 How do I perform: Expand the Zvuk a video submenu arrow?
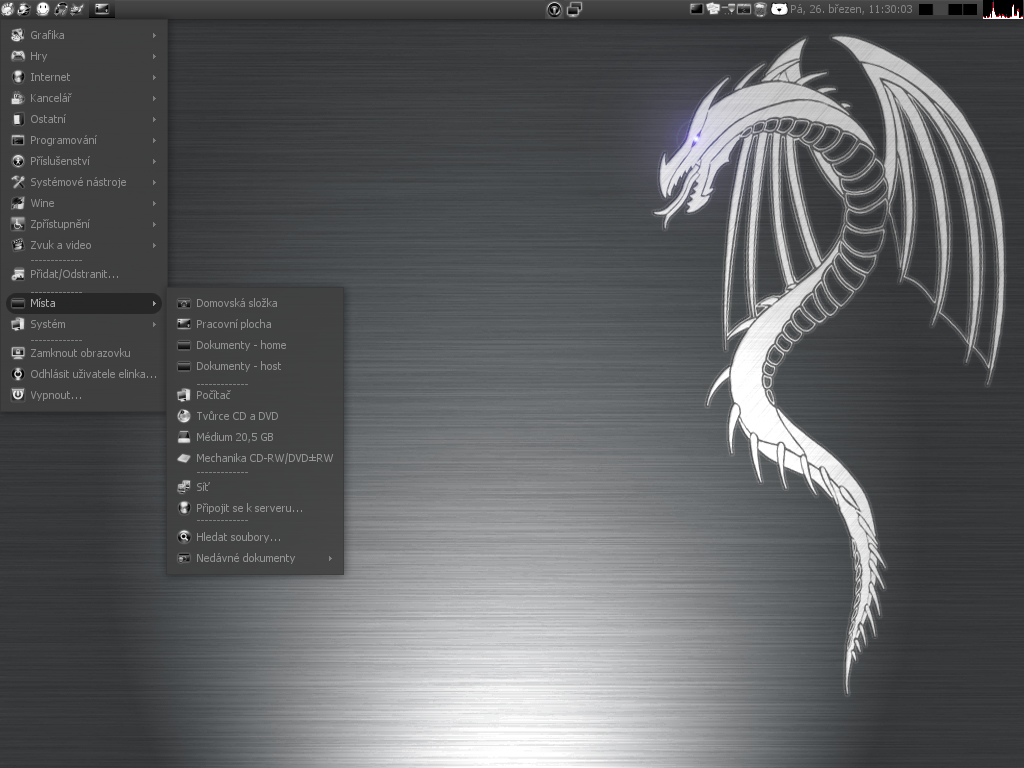click(x=154, y=246)
